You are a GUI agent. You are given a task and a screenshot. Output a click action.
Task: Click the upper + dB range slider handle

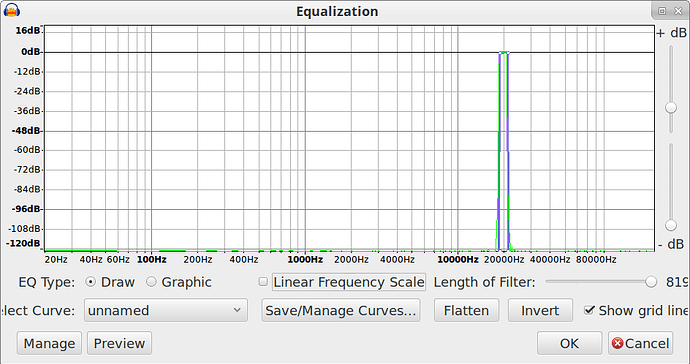(671, 107)
